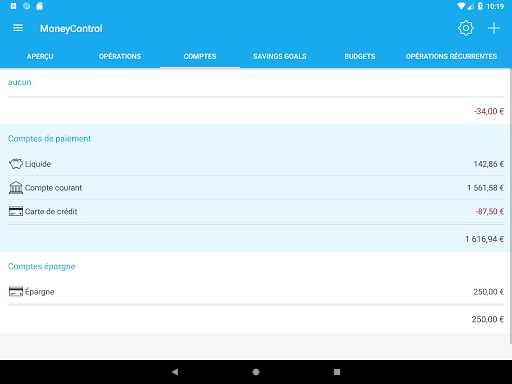Click the 142,86 € Liquide amount

(489, 164)
